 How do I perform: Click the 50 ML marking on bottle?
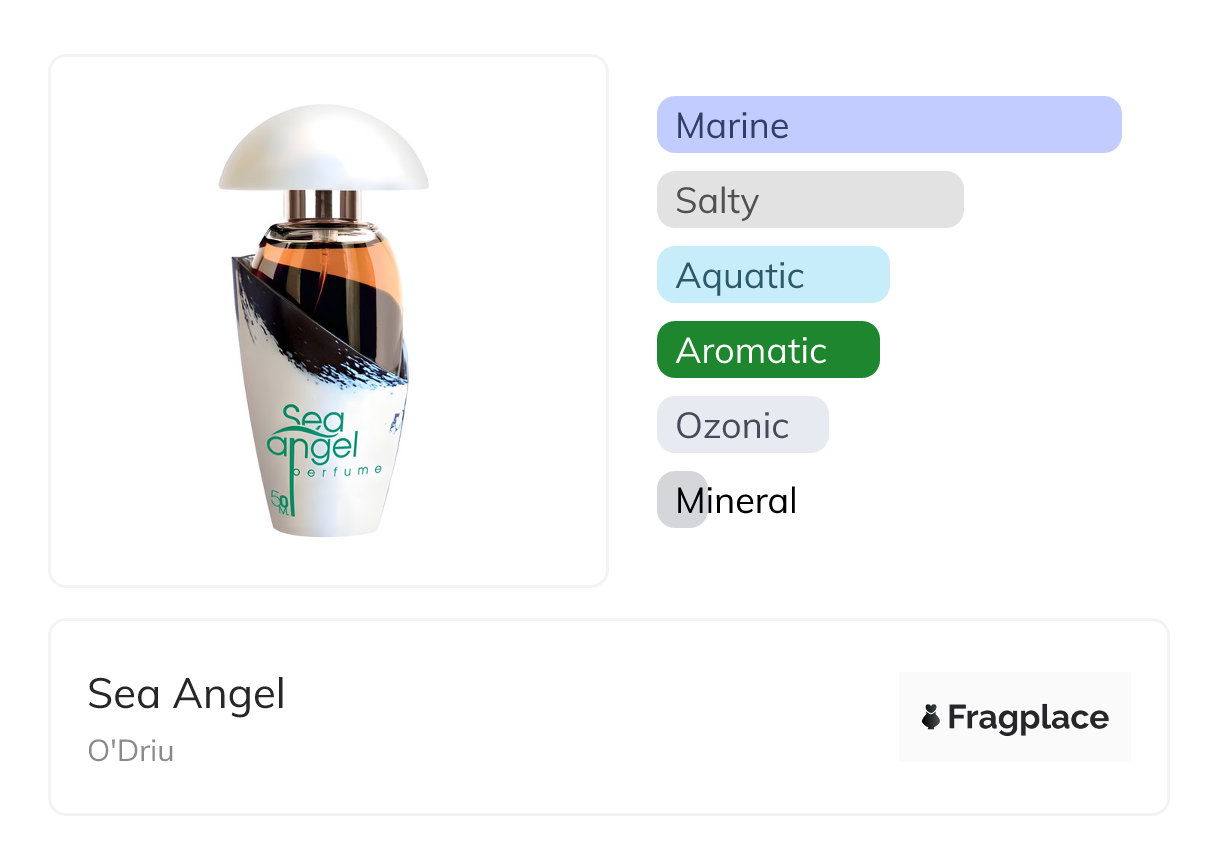(280, 500)
